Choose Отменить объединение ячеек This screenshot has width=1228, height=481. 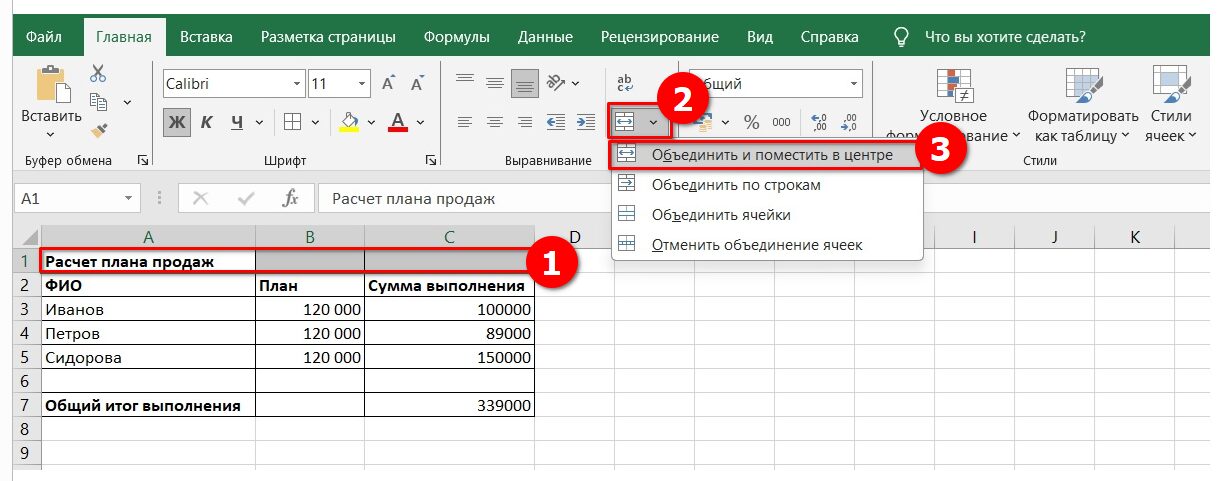pyautogui.click(x=767, y=244)
